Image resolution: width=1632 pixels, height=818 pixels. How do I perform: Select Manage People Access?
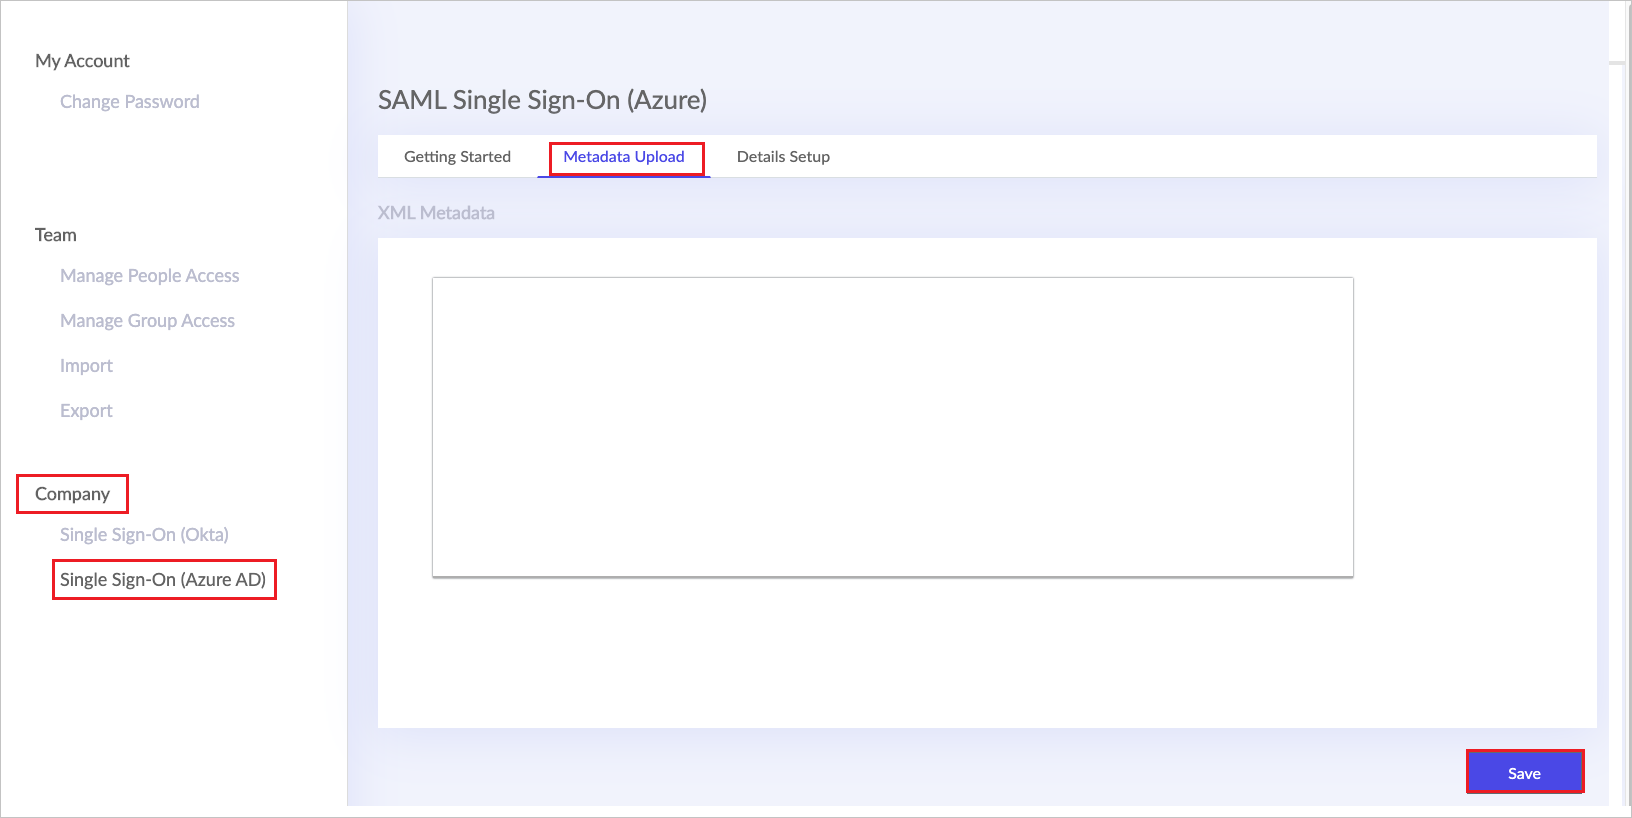pyautogui.click(x=150, y=276)
